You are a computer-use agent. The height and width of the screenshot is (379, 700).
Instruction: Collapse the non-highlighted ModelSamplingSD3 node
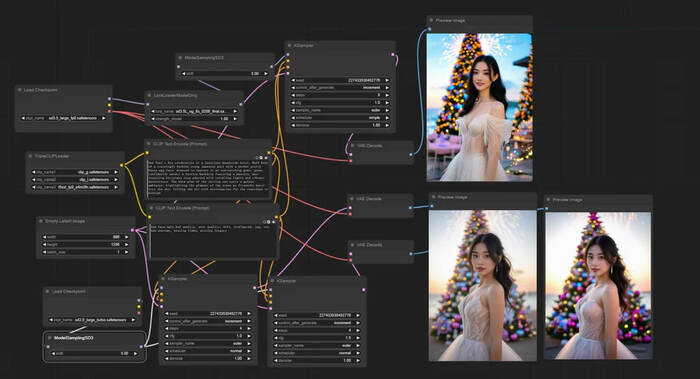point(180,58)
